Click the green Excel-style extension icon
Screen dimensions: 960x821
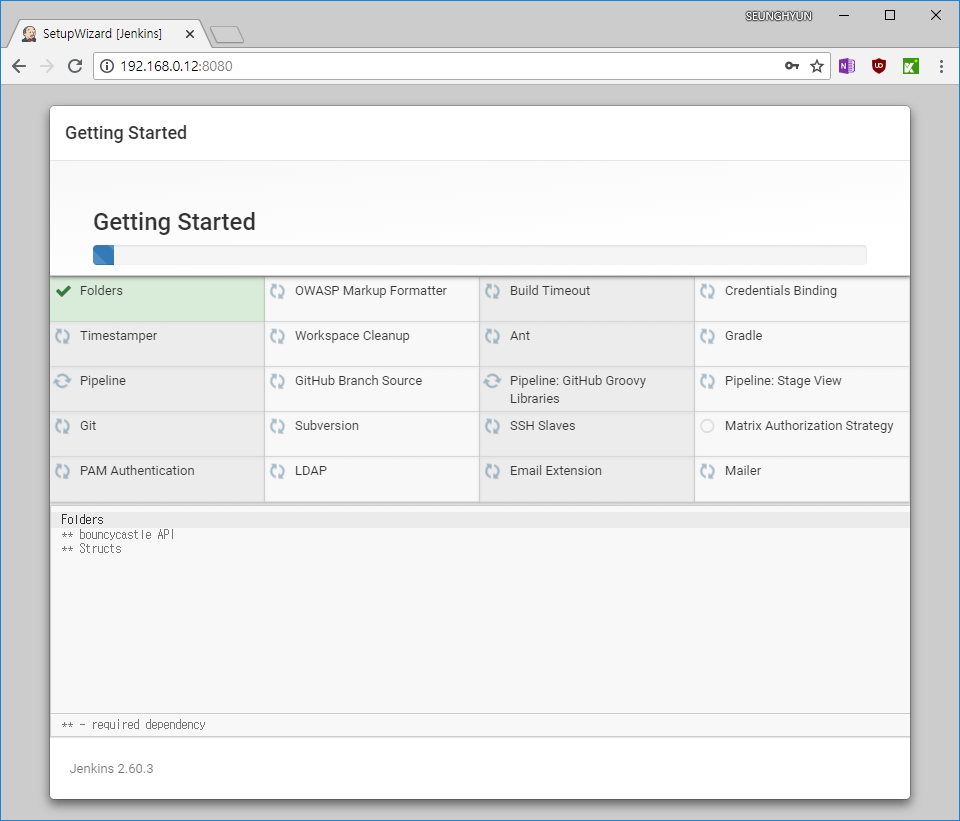[x=911, y=66]
